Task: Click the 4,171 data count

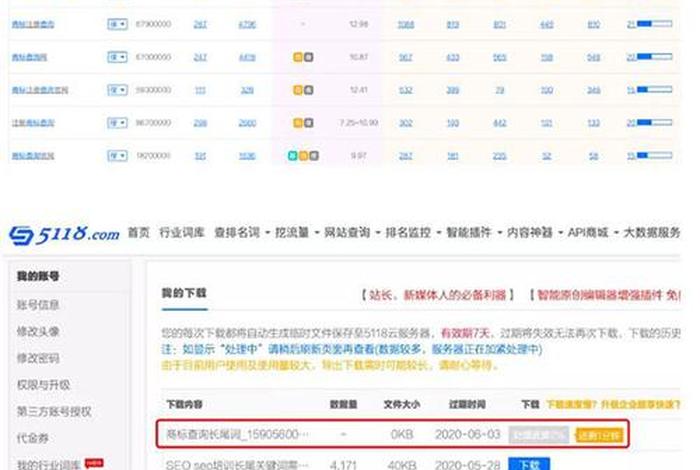Action: [x=343, y=465]
